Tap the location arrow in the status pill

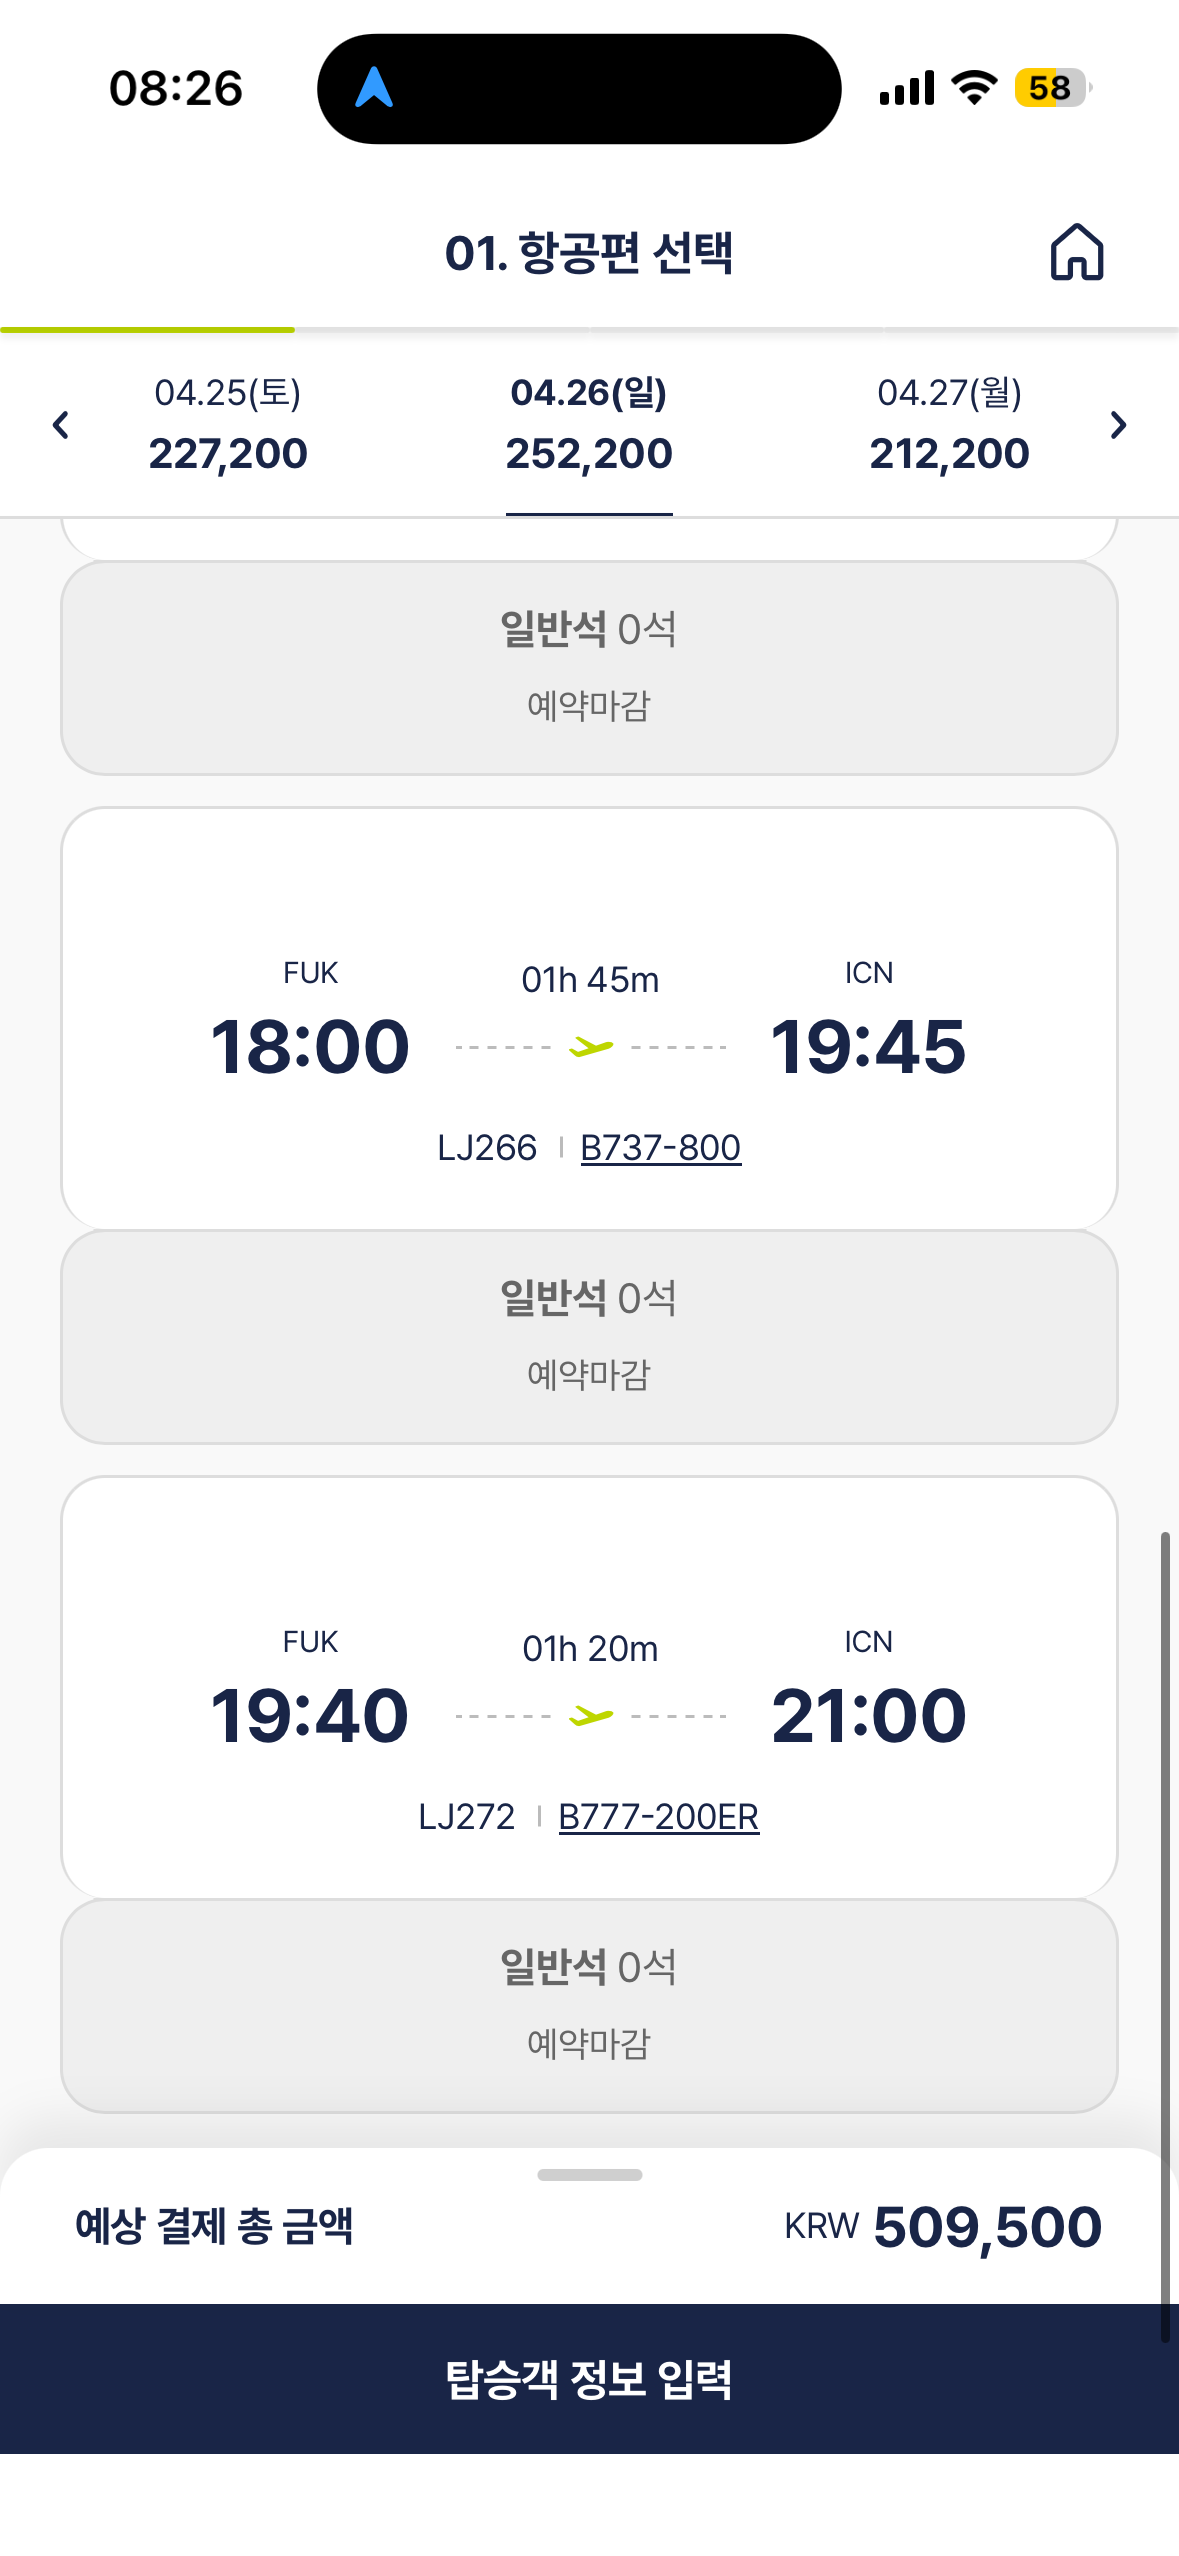[x=374, y=88]
